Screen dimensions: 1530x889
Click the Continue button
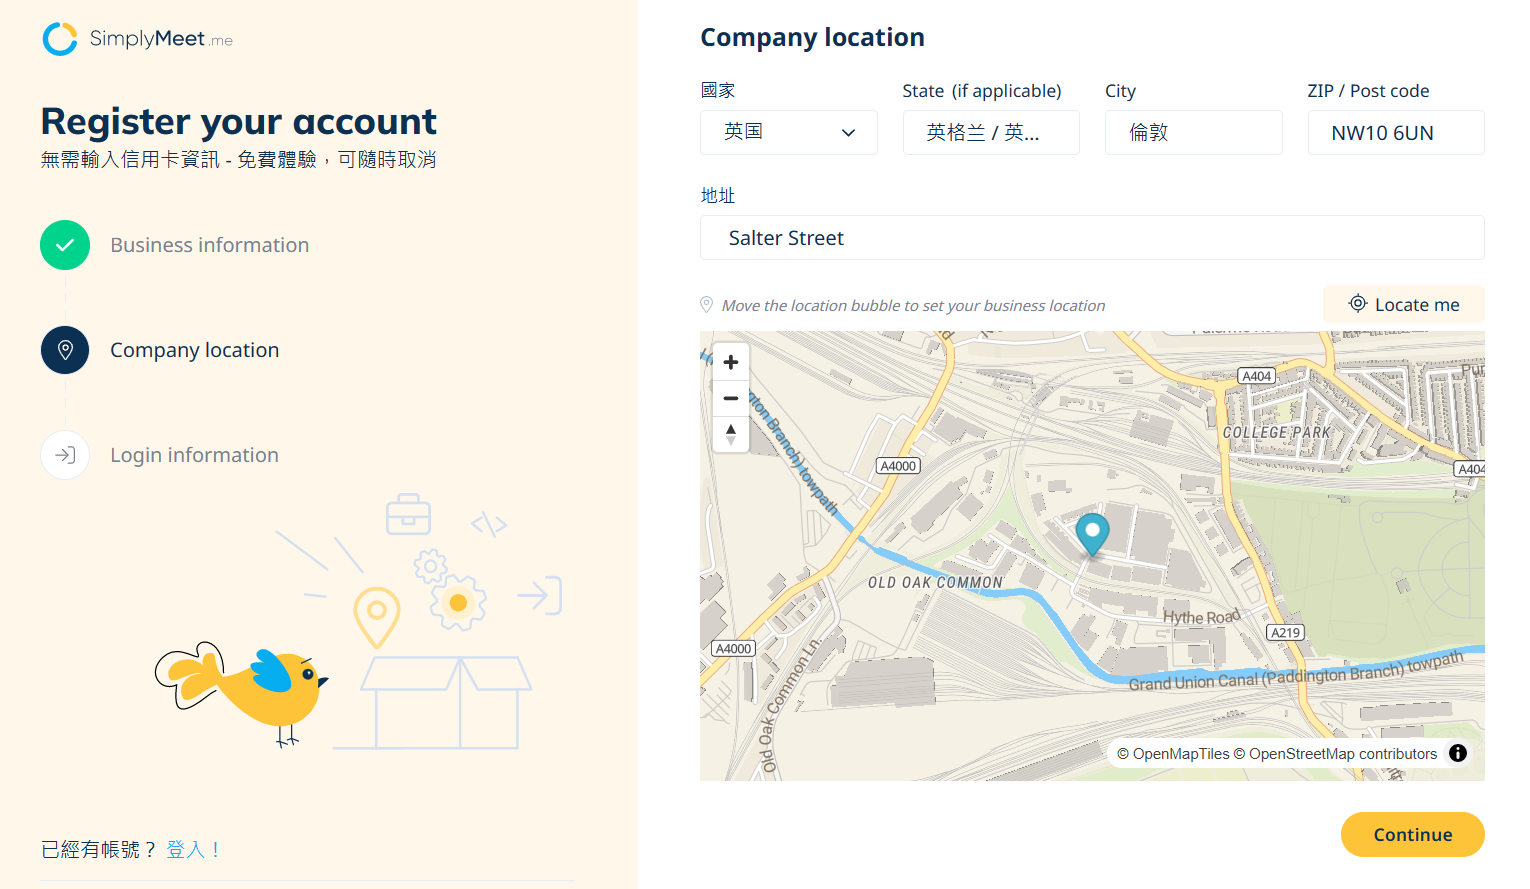tap(1413, 834)
